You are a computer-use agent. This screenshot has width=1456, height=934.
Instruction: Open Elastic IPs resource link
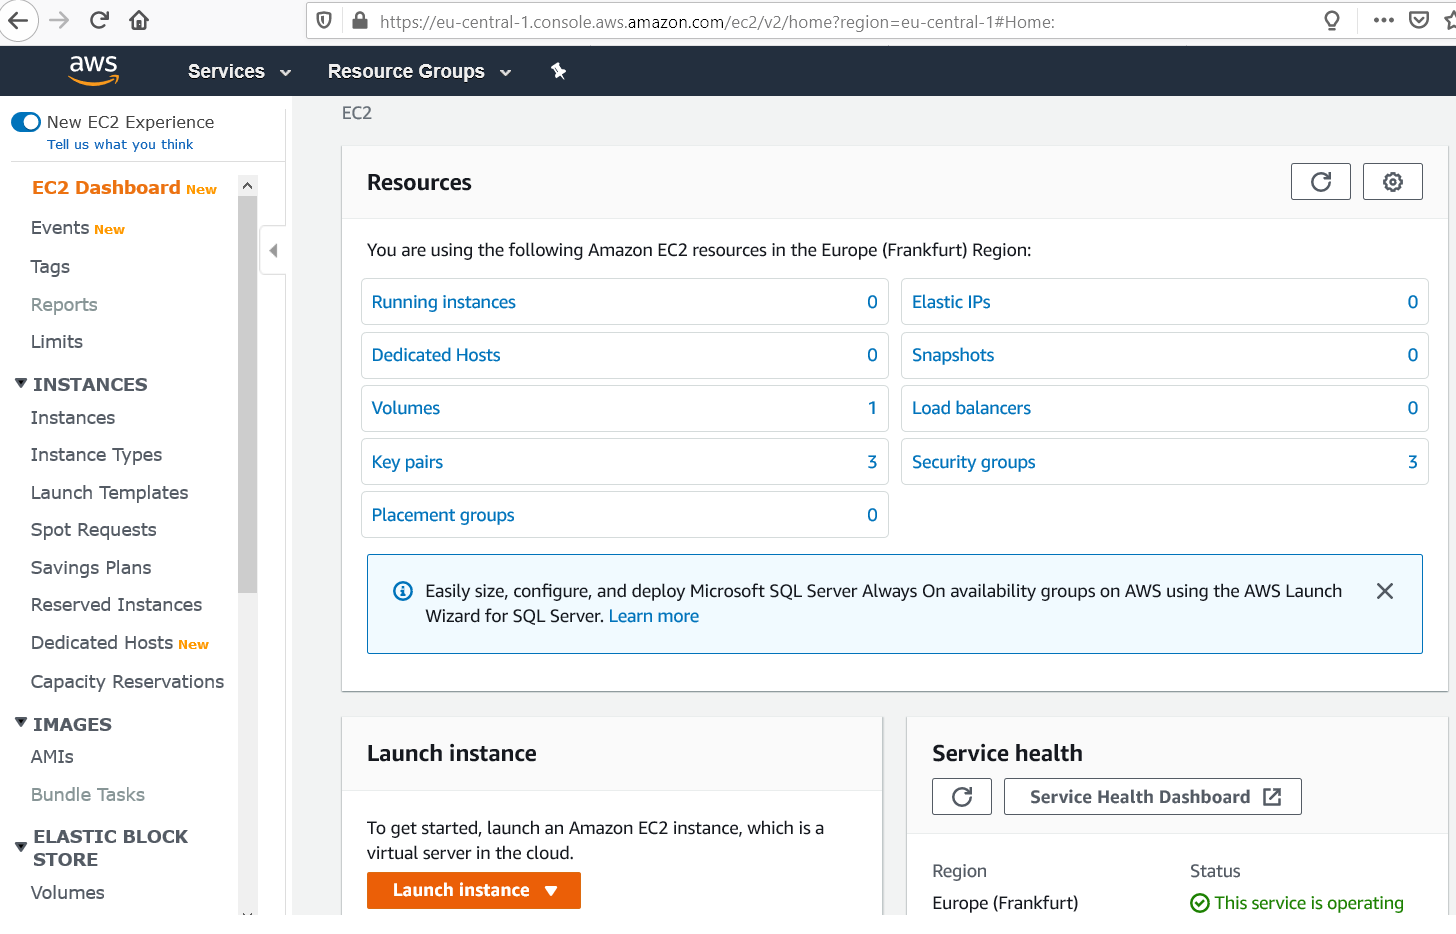click(951, 302)
